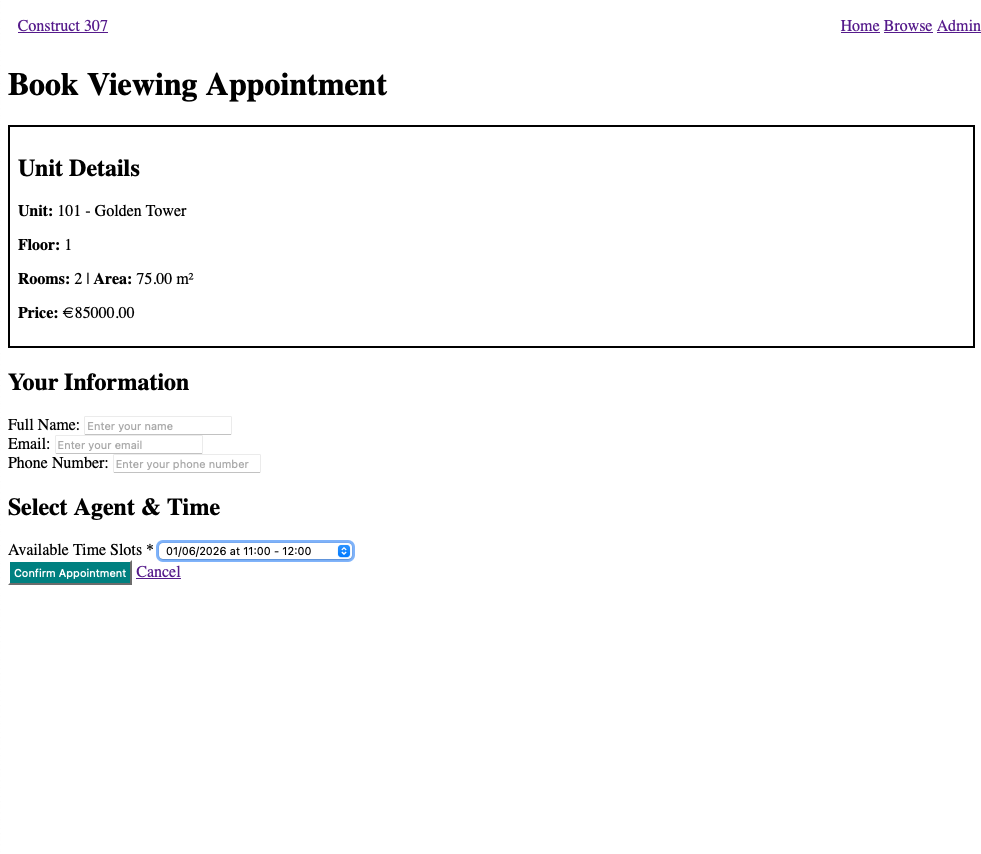This screenshot has width=981, height=854.
Task: Click the 'Available Time Slots' label
Action: pyautogui.click(x=75, y=551)
